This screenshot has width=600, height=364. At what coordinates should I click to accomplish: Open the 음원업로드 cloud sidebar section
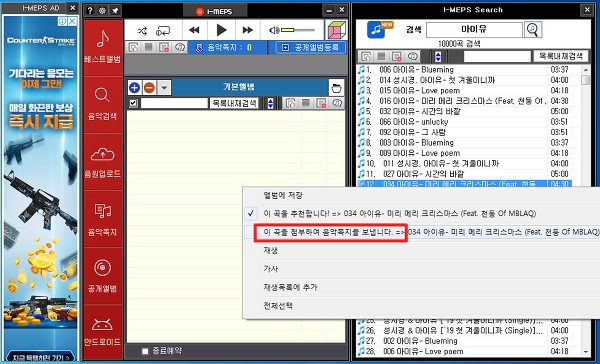(103, 162)
